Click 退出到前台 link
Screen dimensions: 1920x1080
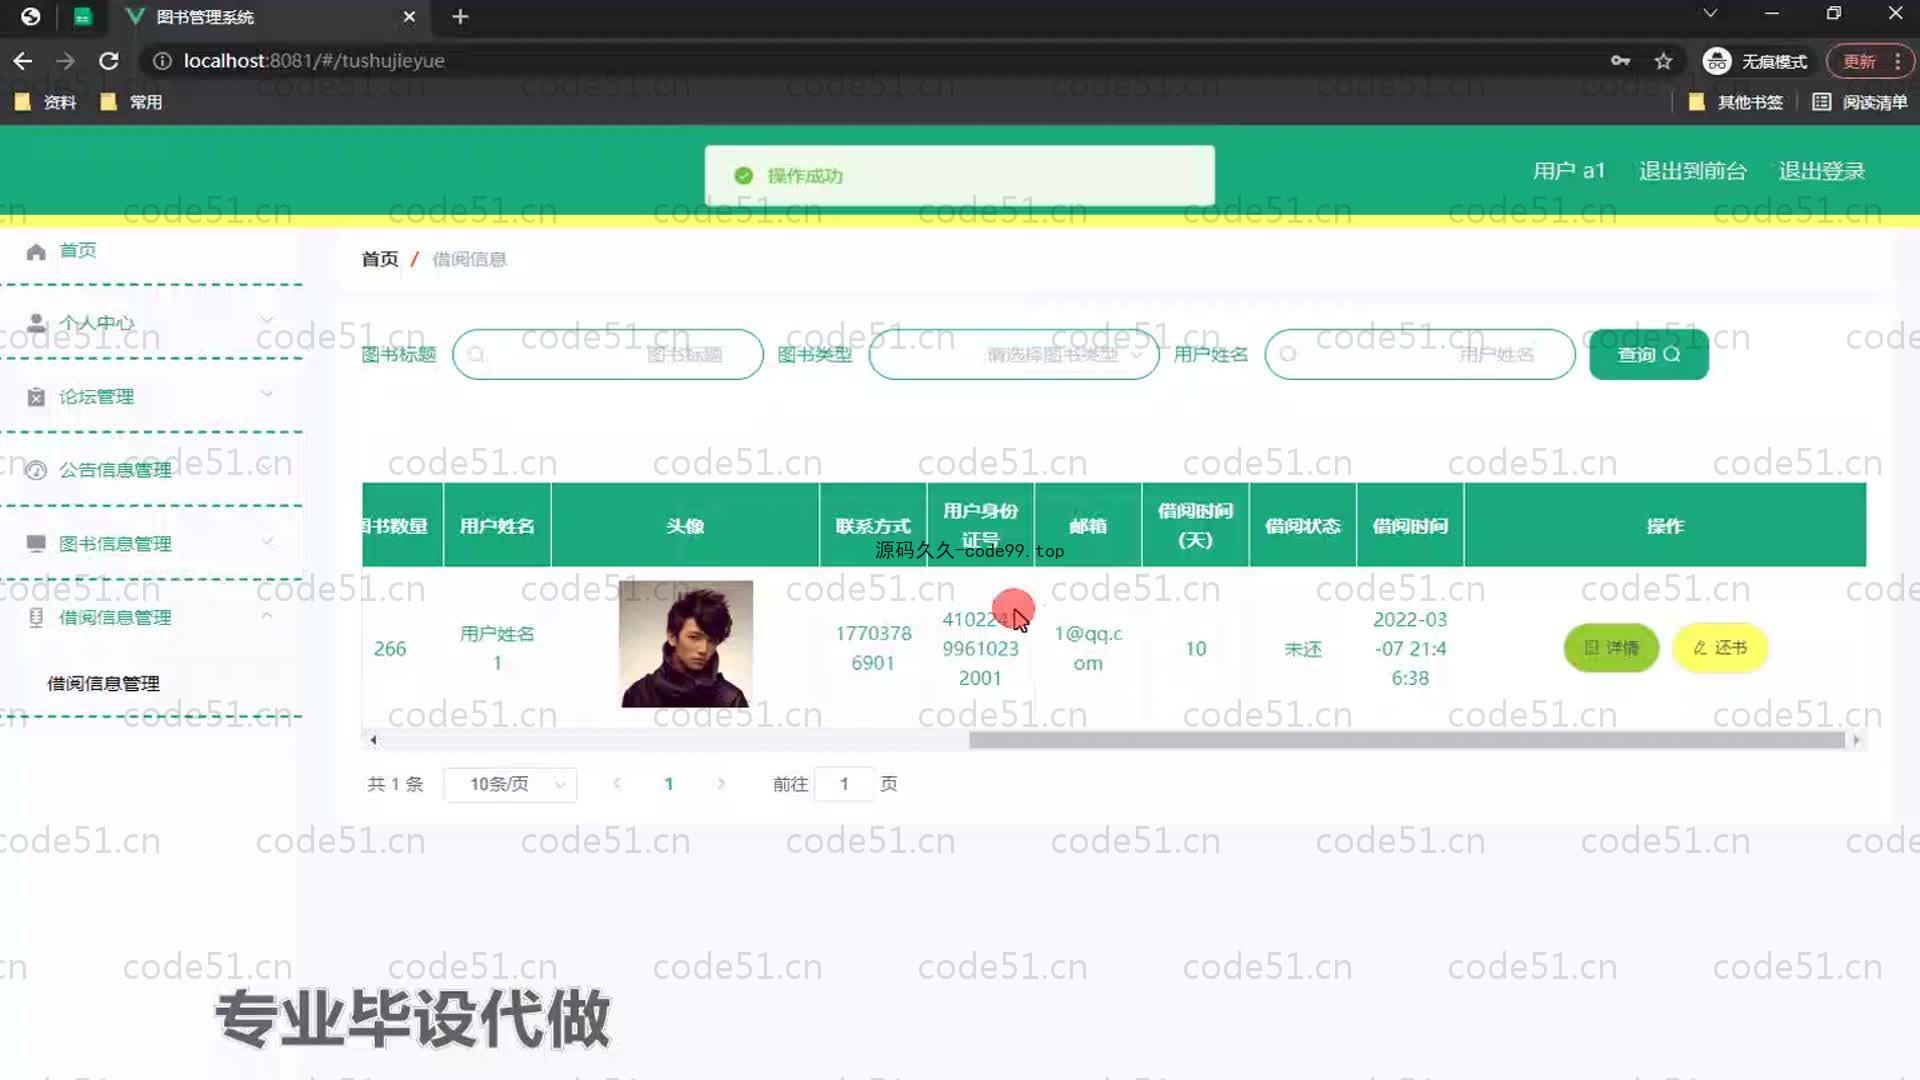tap(1692, 171)
